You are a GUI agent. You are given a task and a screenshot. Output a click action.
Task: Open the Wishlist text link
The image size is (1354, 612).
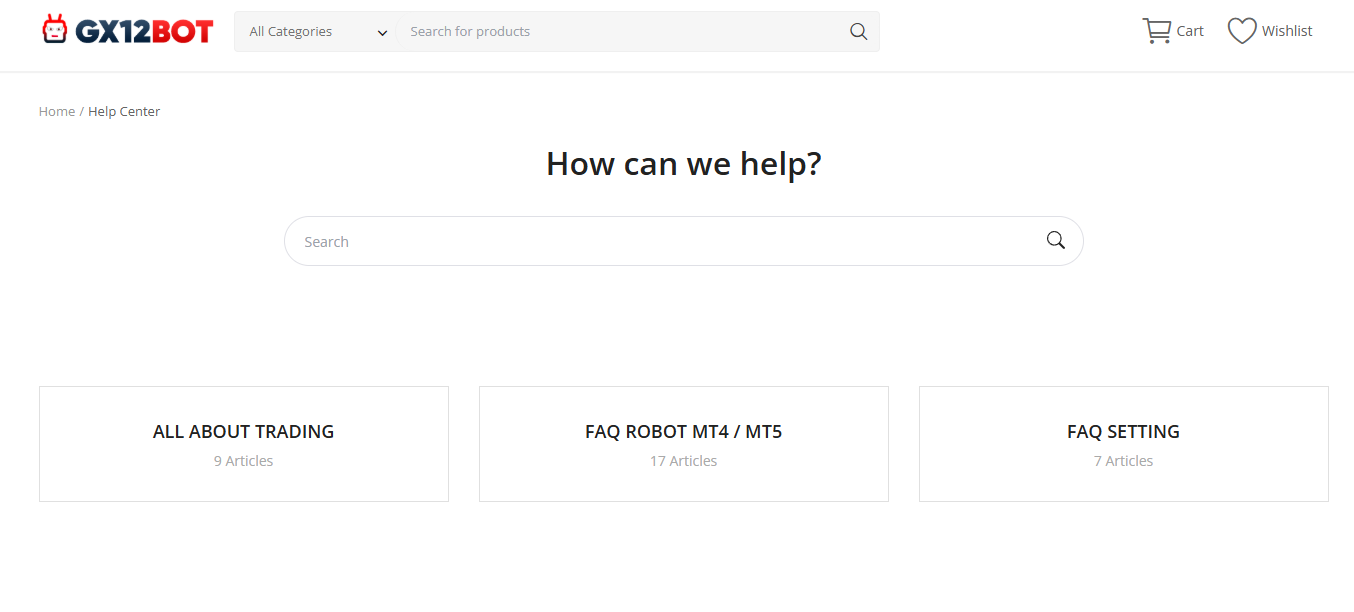coord(1287,31)
